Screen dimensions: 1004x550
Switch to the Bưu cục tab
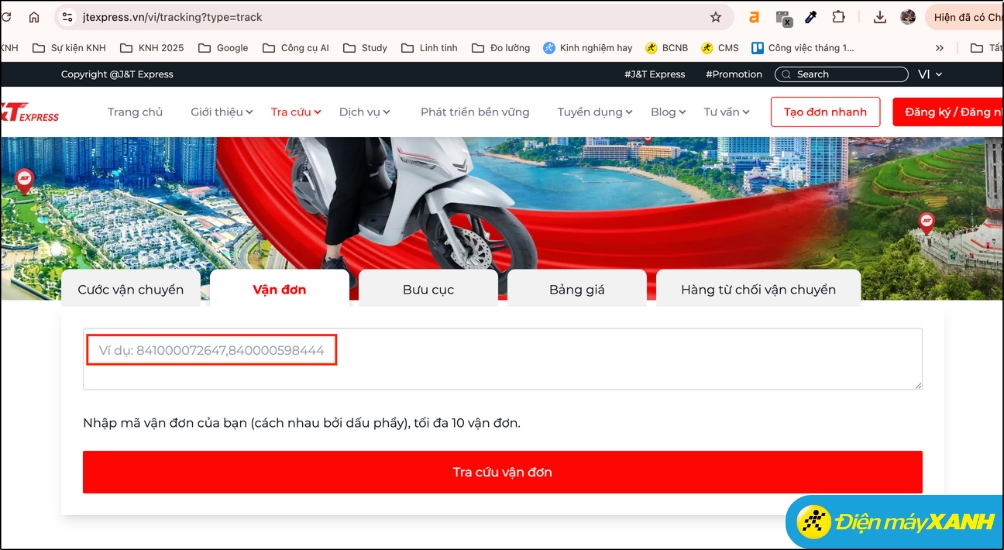pos(428,289)
